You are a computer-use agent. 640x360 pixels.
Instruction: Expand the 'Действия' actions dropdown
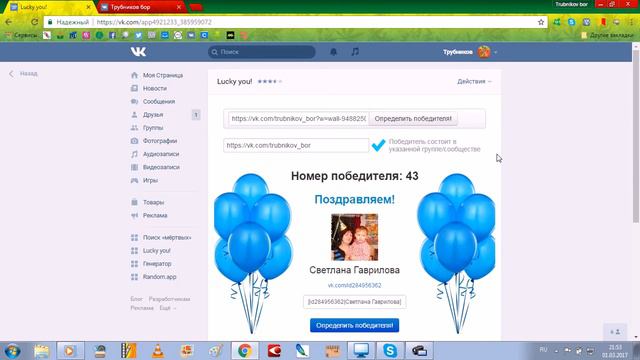474,81
